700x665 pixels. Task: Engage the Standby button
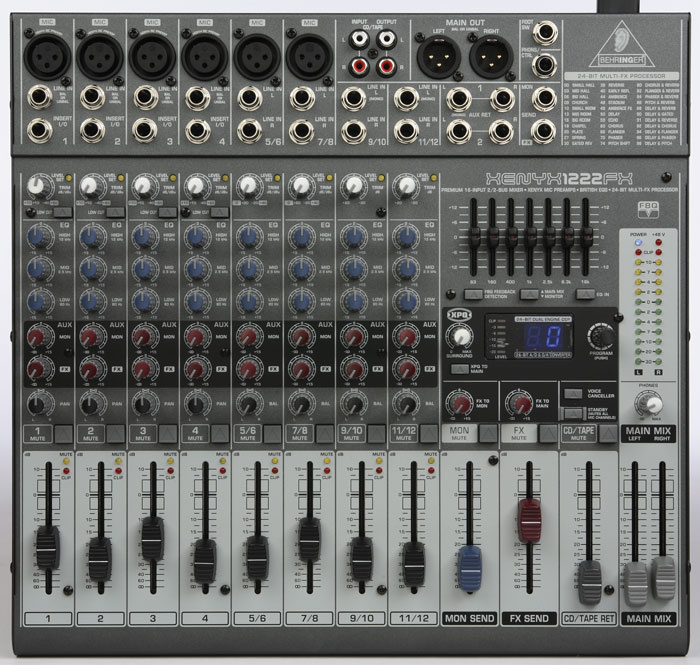(x=573, y=414)
